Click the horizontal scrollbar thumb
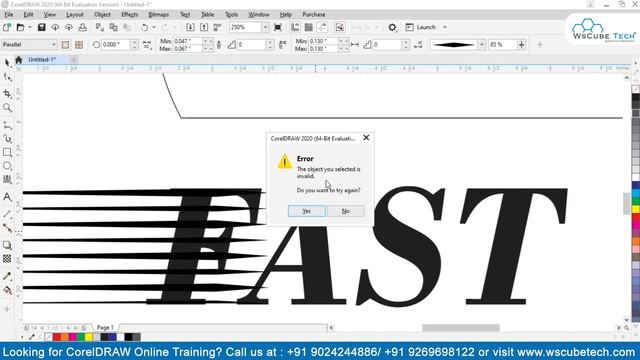 pos(461,328)
